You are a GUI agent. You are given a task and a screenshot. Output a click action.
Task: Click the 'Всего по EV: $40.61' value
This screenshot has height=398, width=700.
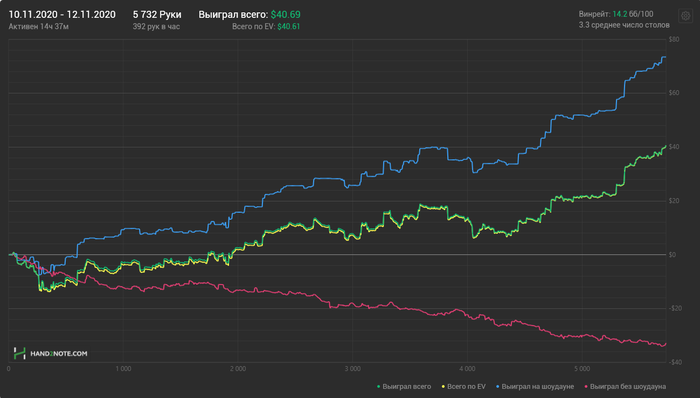[x=266, y=27]
